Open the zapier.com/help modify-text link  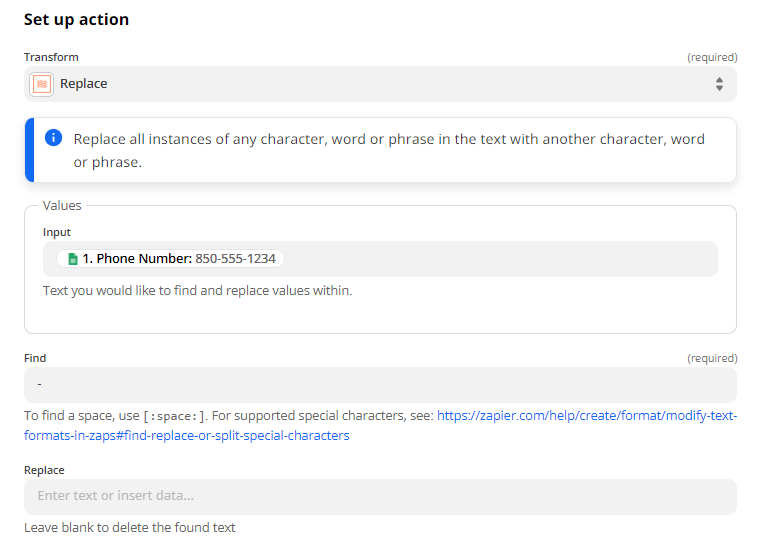587,416
